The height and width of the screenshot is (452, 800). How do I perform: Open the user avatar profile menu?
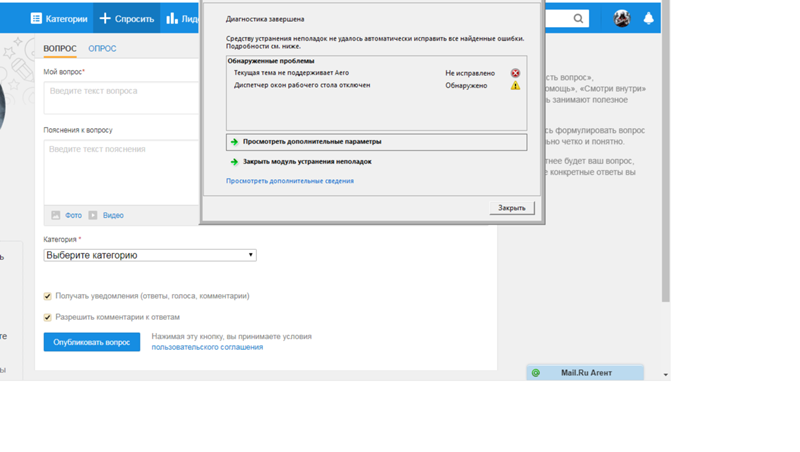pos(622,19)
